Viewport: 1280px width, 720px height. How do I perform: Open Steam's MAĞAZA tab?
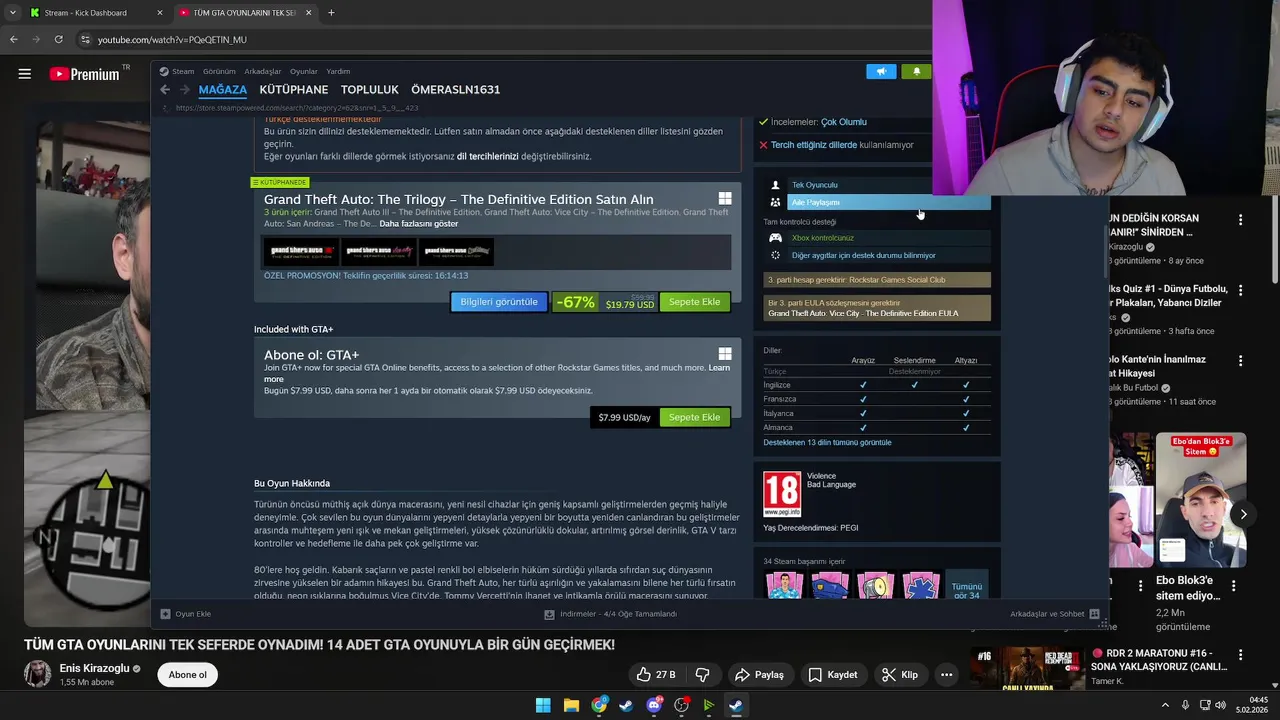coord(223,90)
